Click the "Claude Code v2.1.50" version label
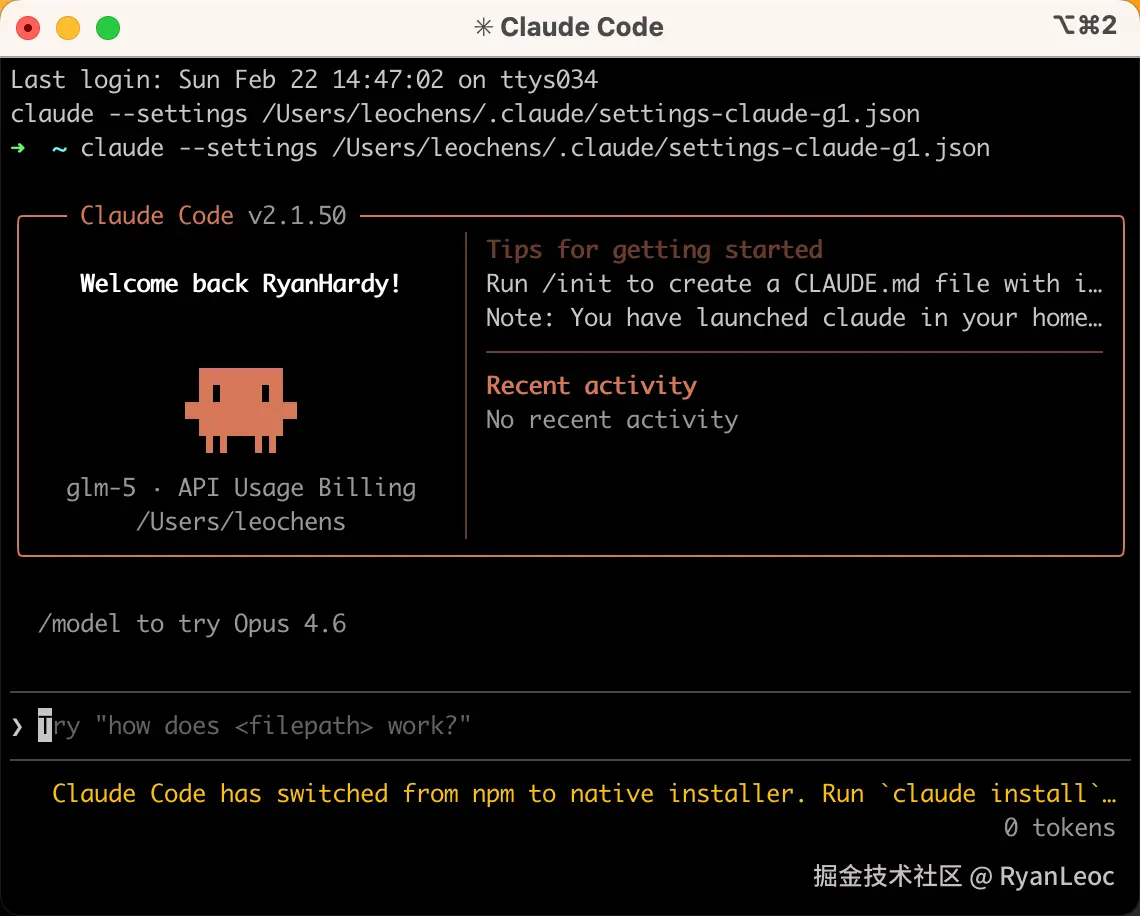Screen dimensions: 1140x916 coord(213,216)
